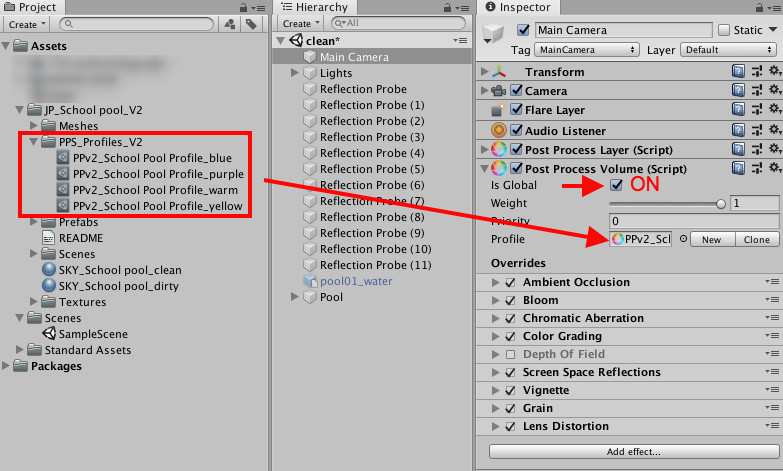The width and height of the screenshot is (783, 471).
Task: Disable Lens Distortion override
Action: (x=510, y=426)
